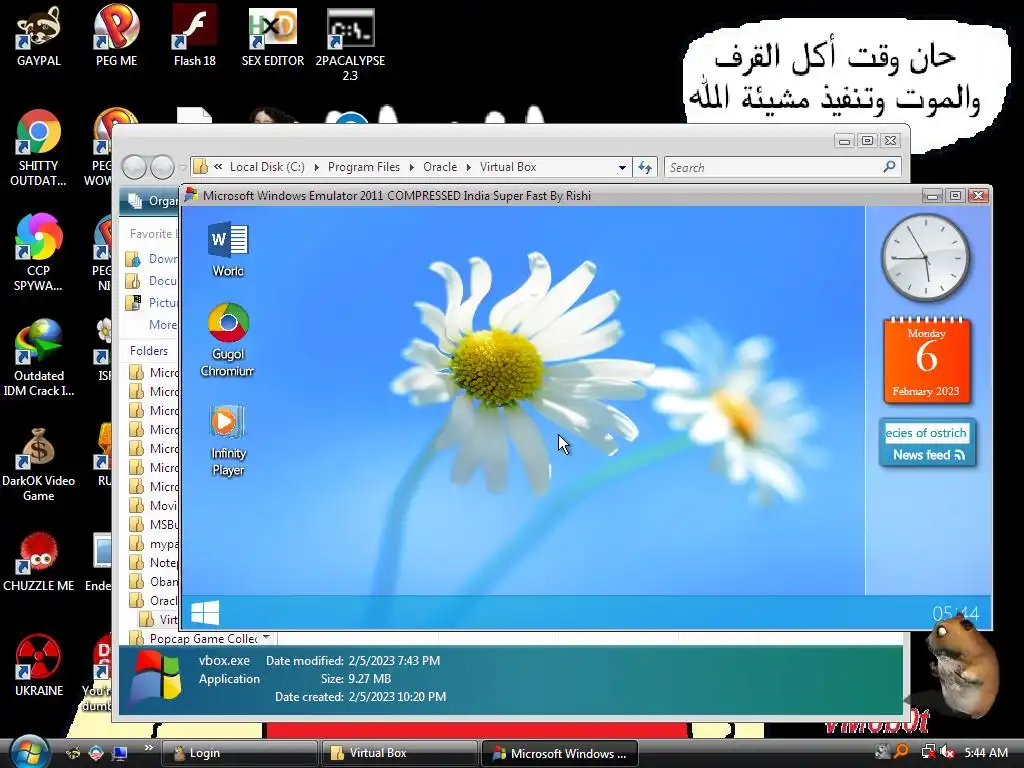The image size is (1024, 768).
Task: Click the Windows logo start button in emulator
Action: point(205,613)
